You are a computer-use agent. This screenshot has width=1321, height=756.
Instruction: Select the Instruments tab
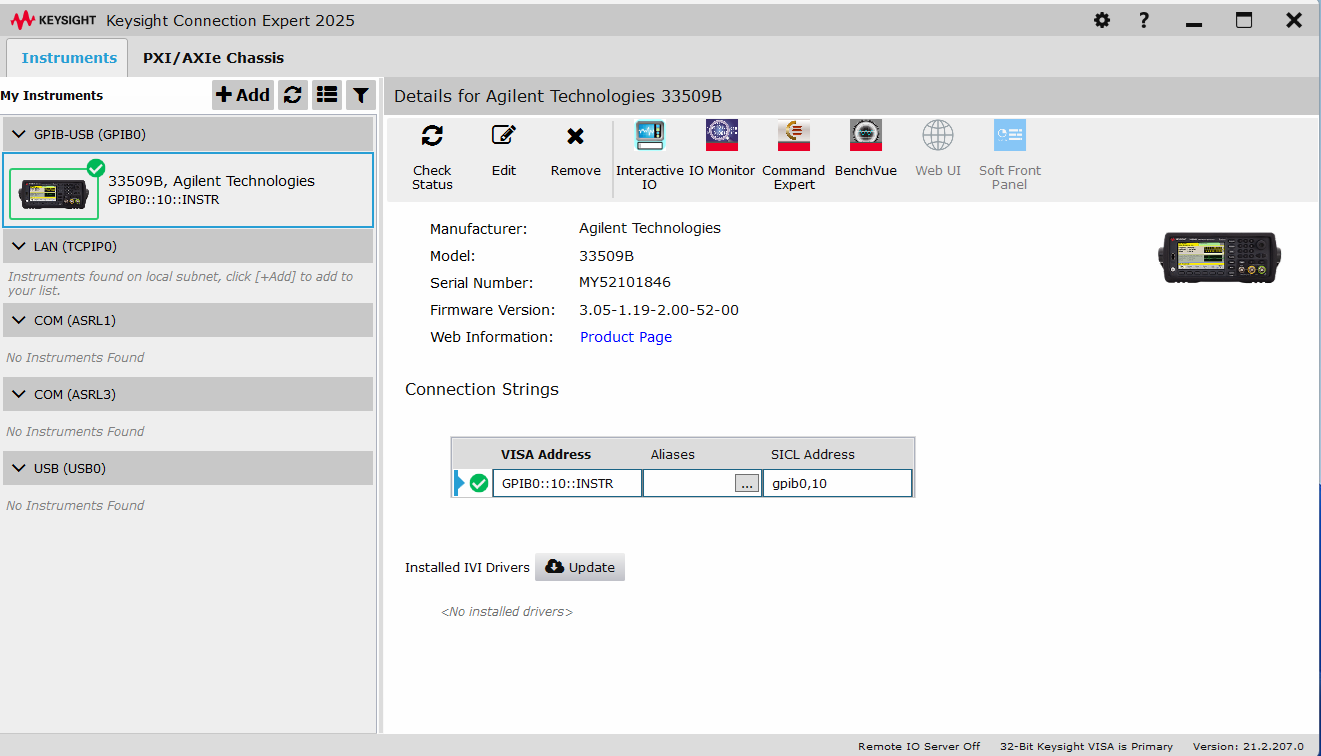tap(69, 58)
